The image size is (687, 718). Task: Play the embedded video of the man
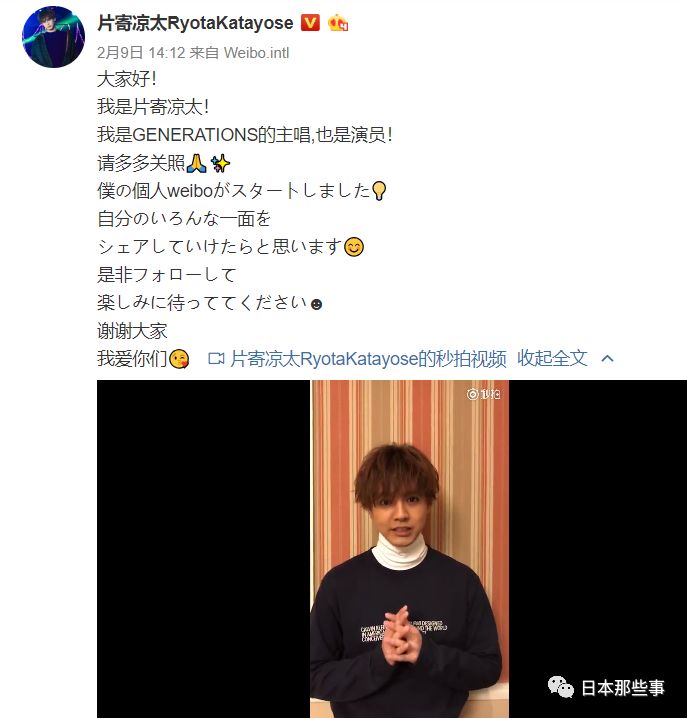point(410,549)
